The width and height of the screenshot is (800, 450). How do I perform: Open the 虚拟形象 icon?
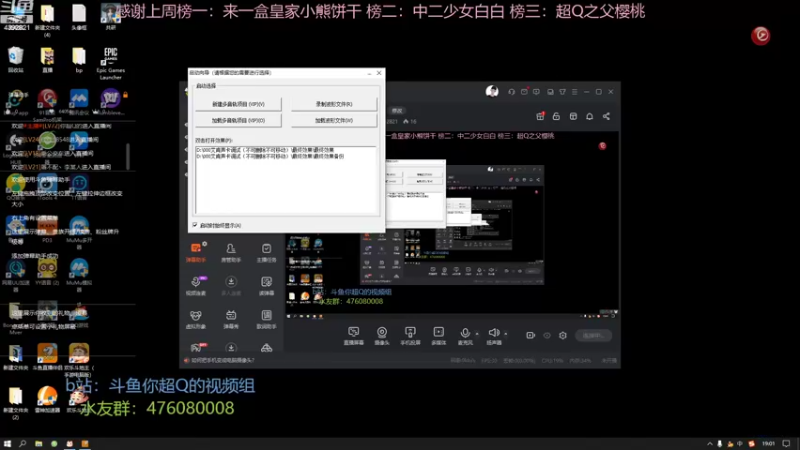pos(196,319)
